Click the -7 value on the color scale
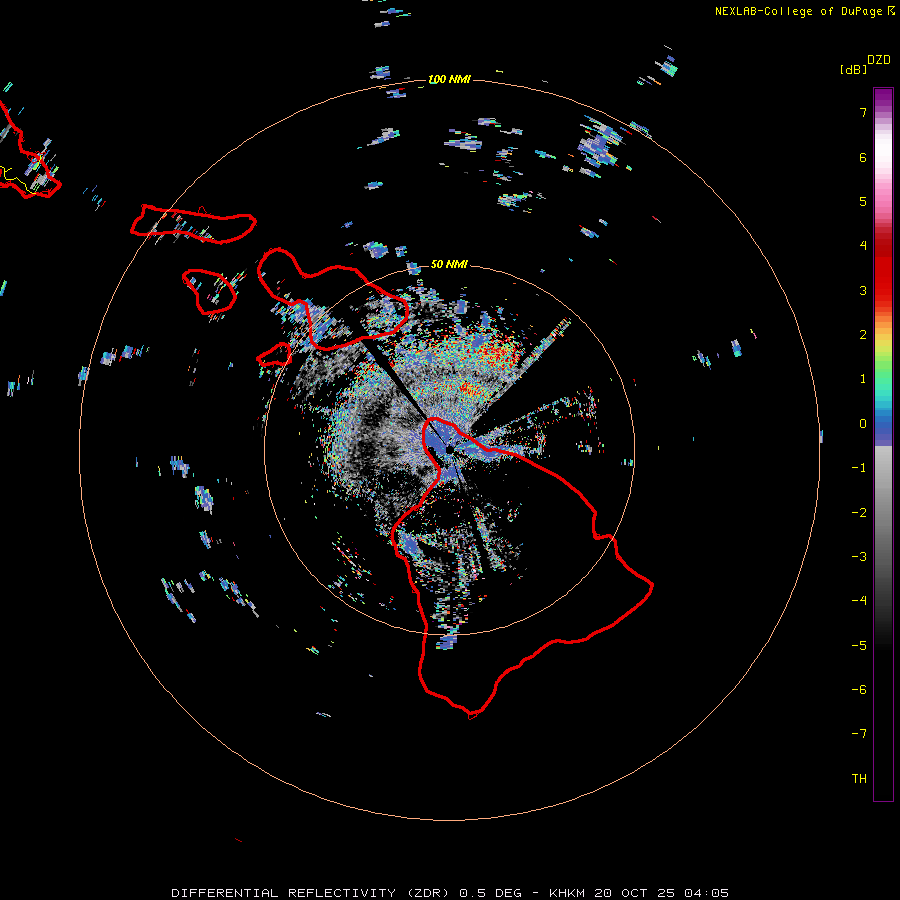The image size is (900, 900). (859, 734)
